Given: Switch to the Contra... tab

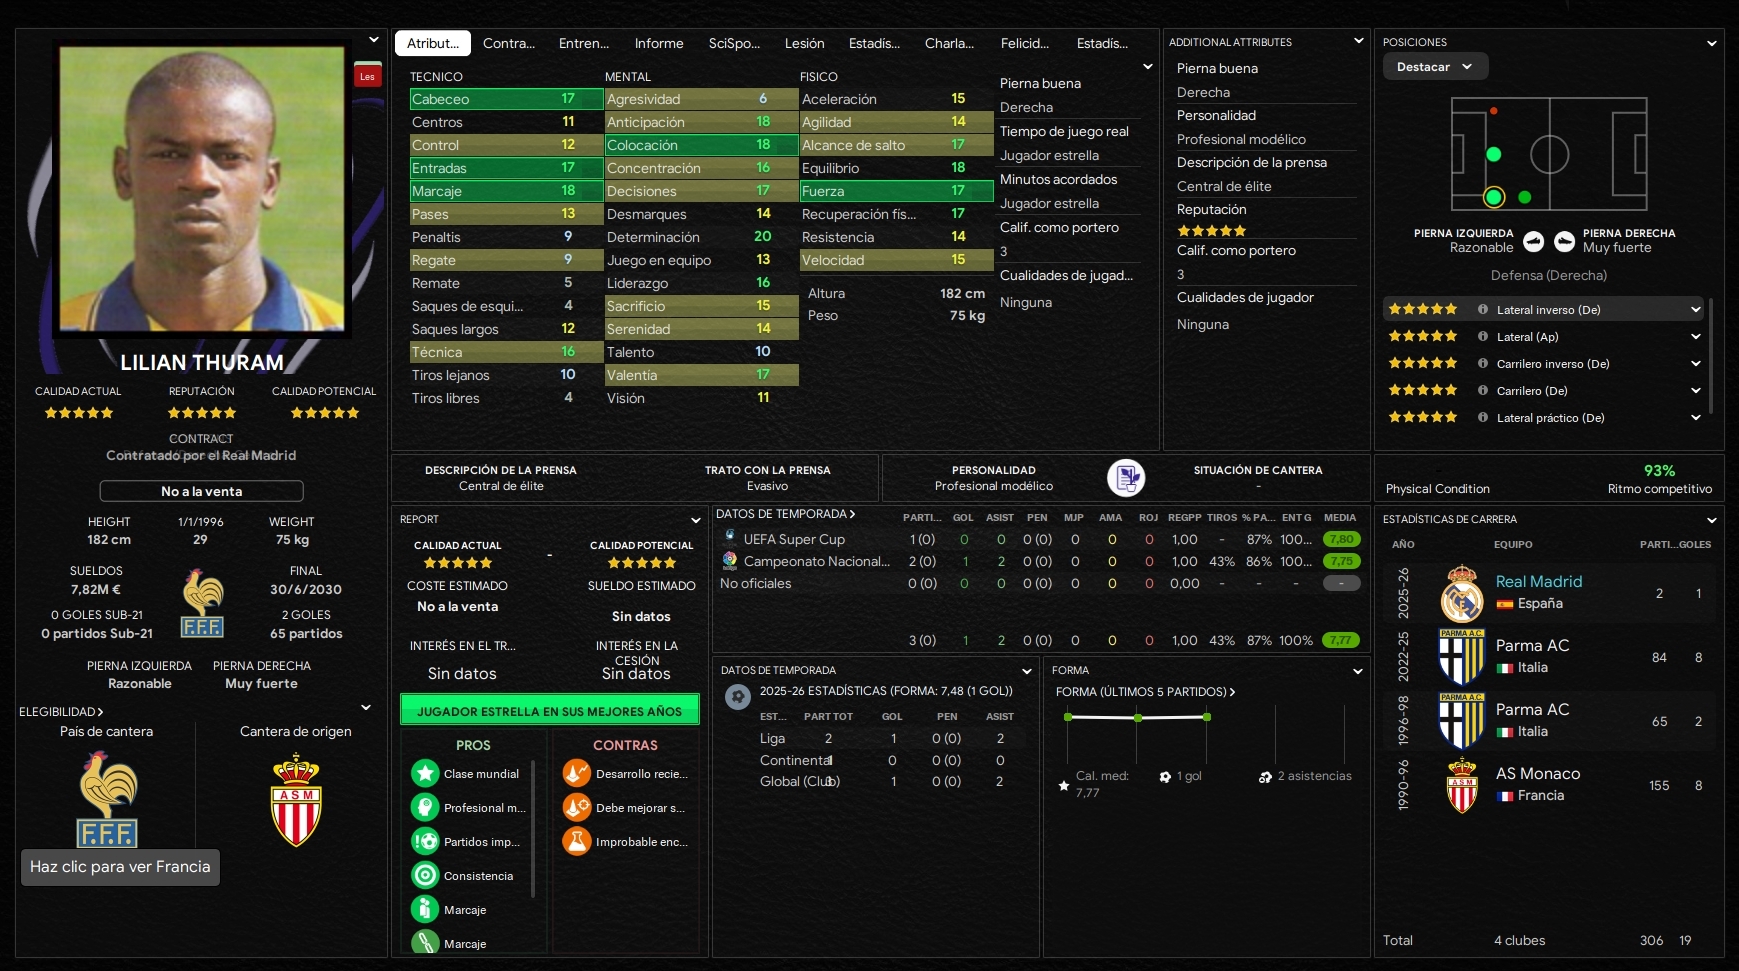Looking at the screenshot, I should coord(509,43).
